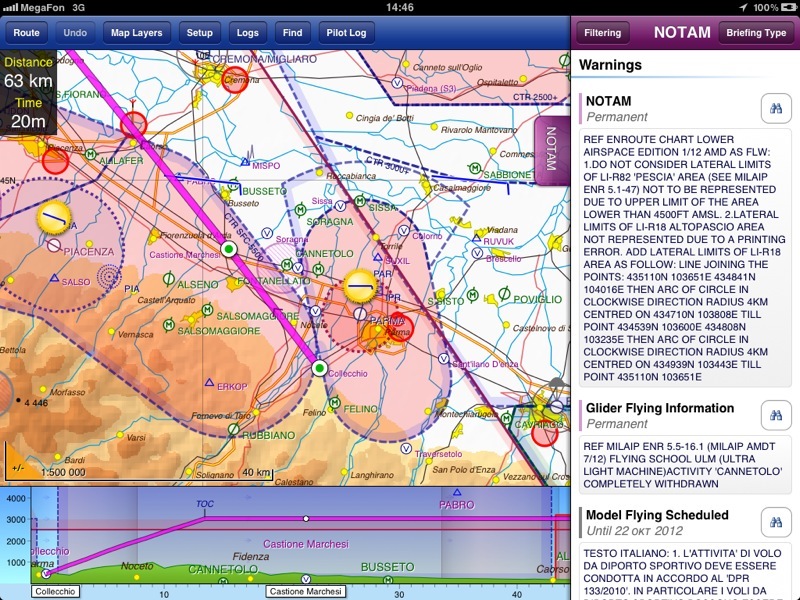Screen dimensions: 800x600
Task: Toggle the +/- map scale corner button
Action: point(18,467)
